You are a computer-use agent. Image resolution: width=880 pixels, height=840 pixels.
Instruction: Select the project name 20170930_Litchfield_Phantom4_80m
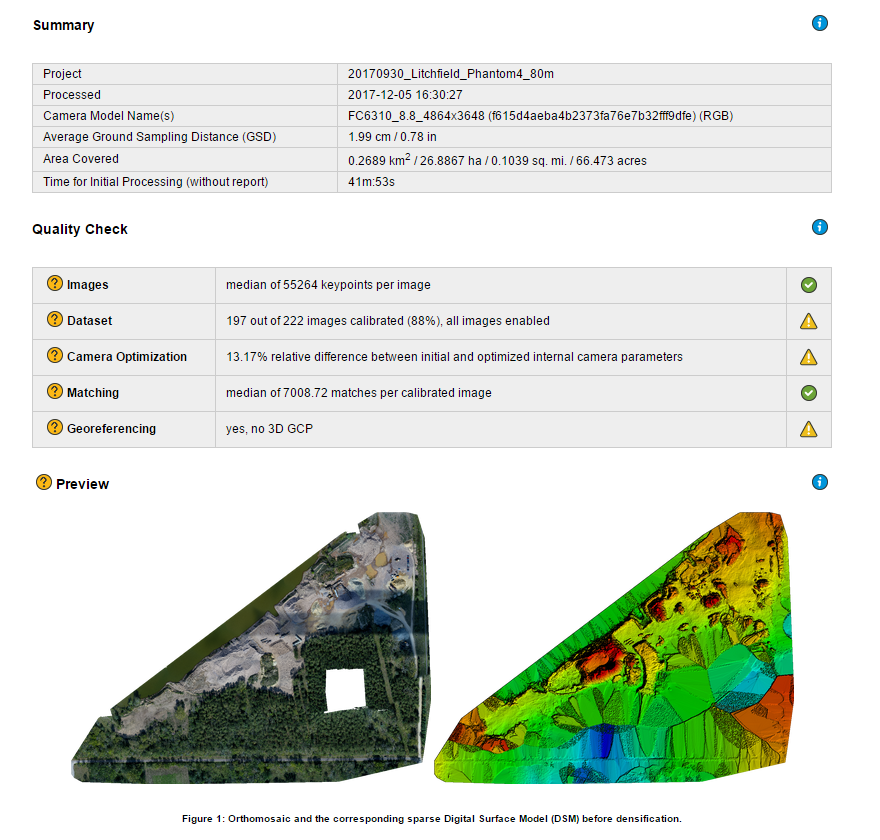click(451, 74)
